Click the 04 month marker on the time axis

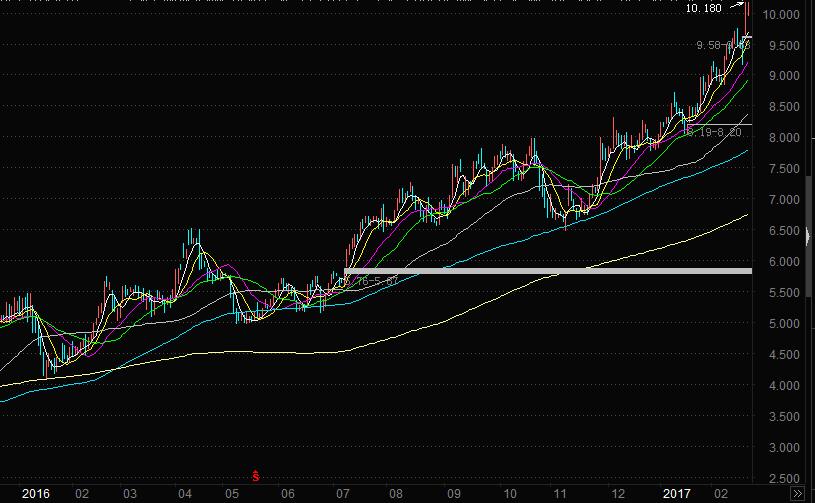pyautogui.click(x=184, y=494)
